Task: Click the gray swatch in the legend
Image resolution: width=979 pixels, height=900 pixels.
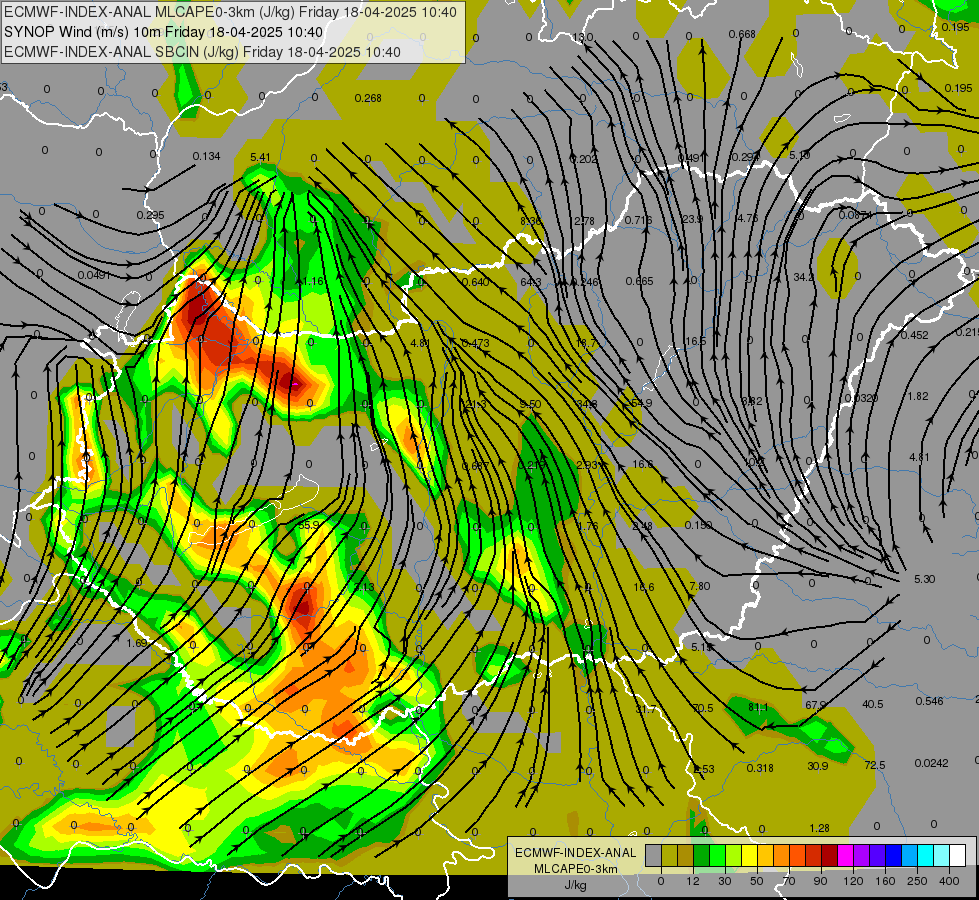Action: (x=653, y=856)
